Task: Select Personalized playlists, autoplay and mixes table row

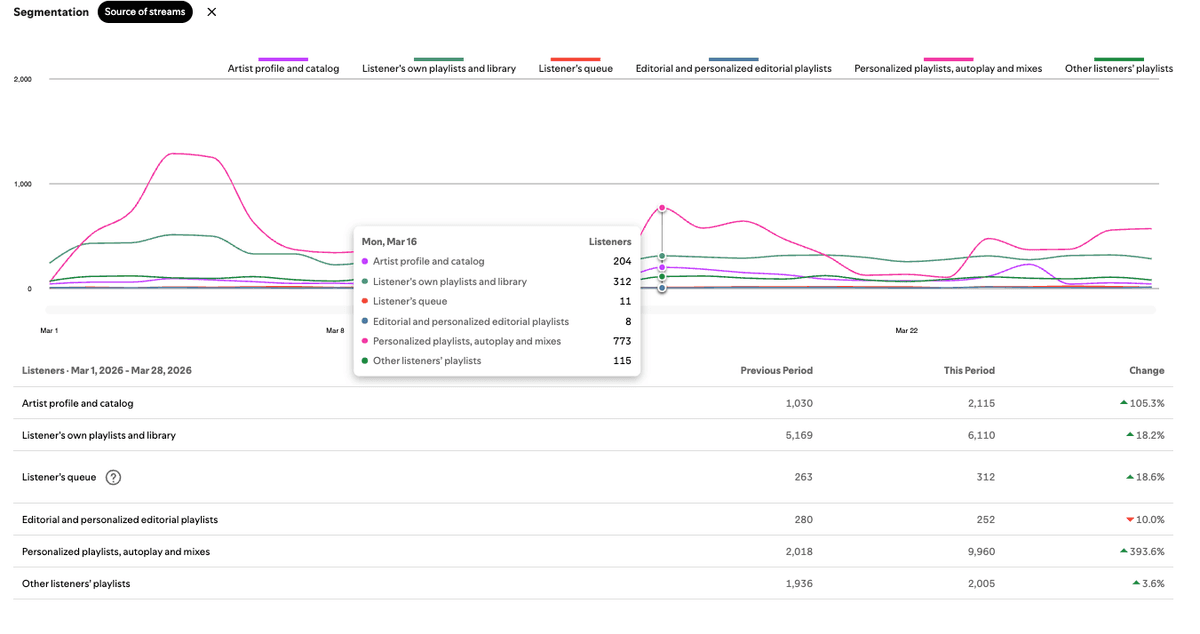Action: pyautogui.click(x=593, y=551)
